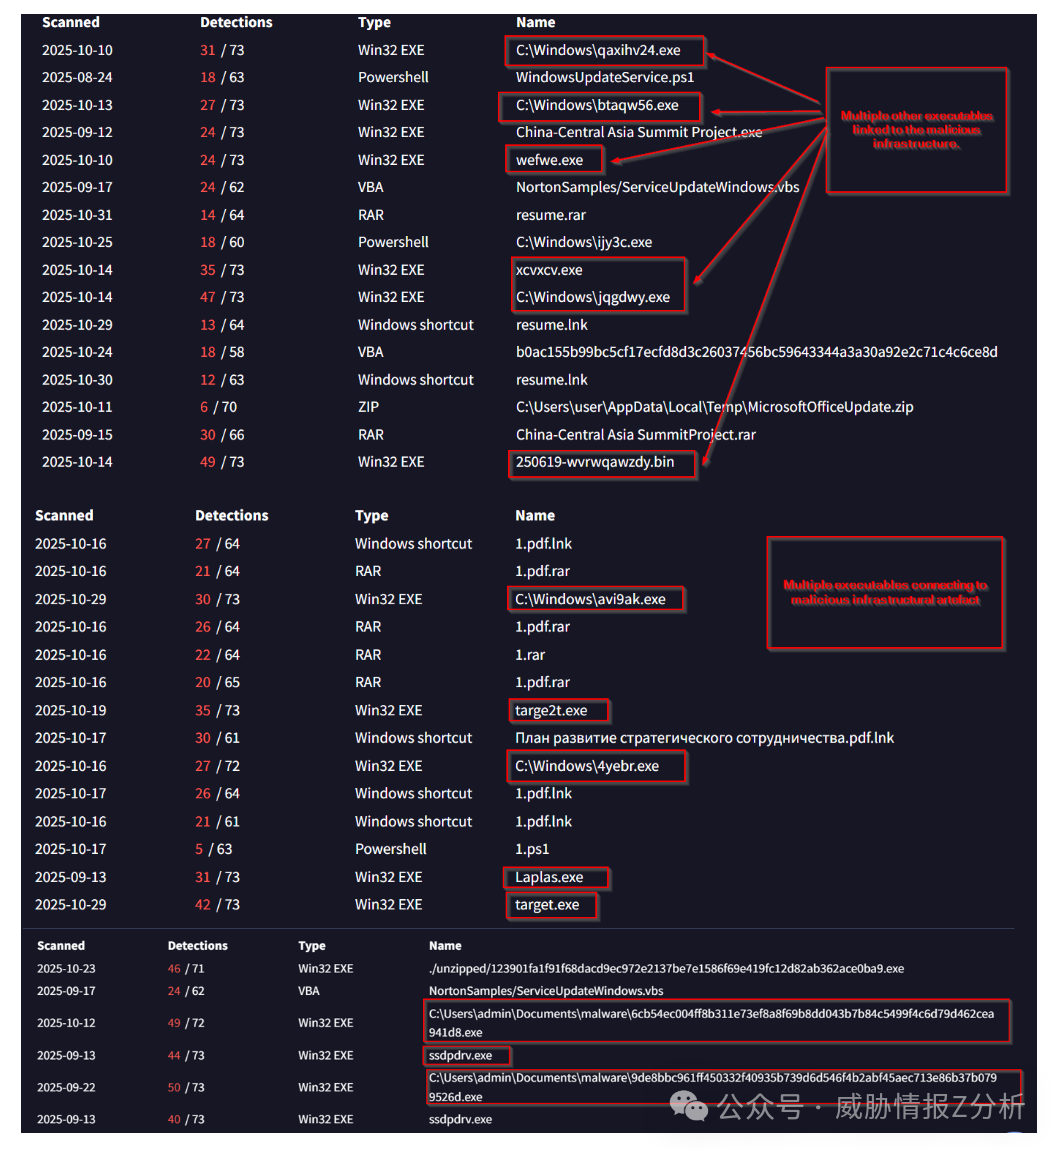Select the 30 / 66 detections value
1059x1149 pixels.
click(222, 435)
